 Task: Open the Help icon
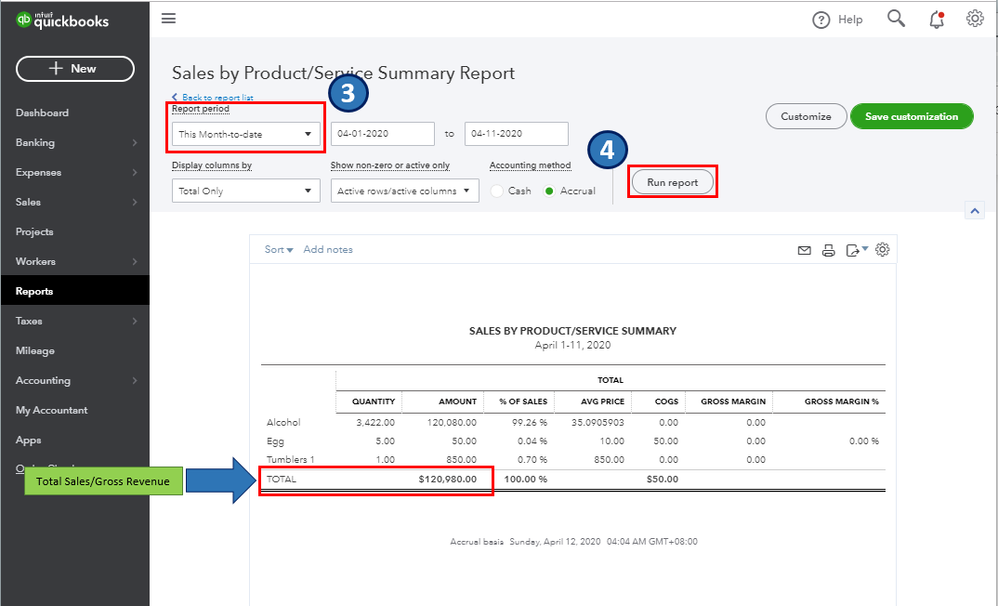pyautogui.click(x=822, y=20)
